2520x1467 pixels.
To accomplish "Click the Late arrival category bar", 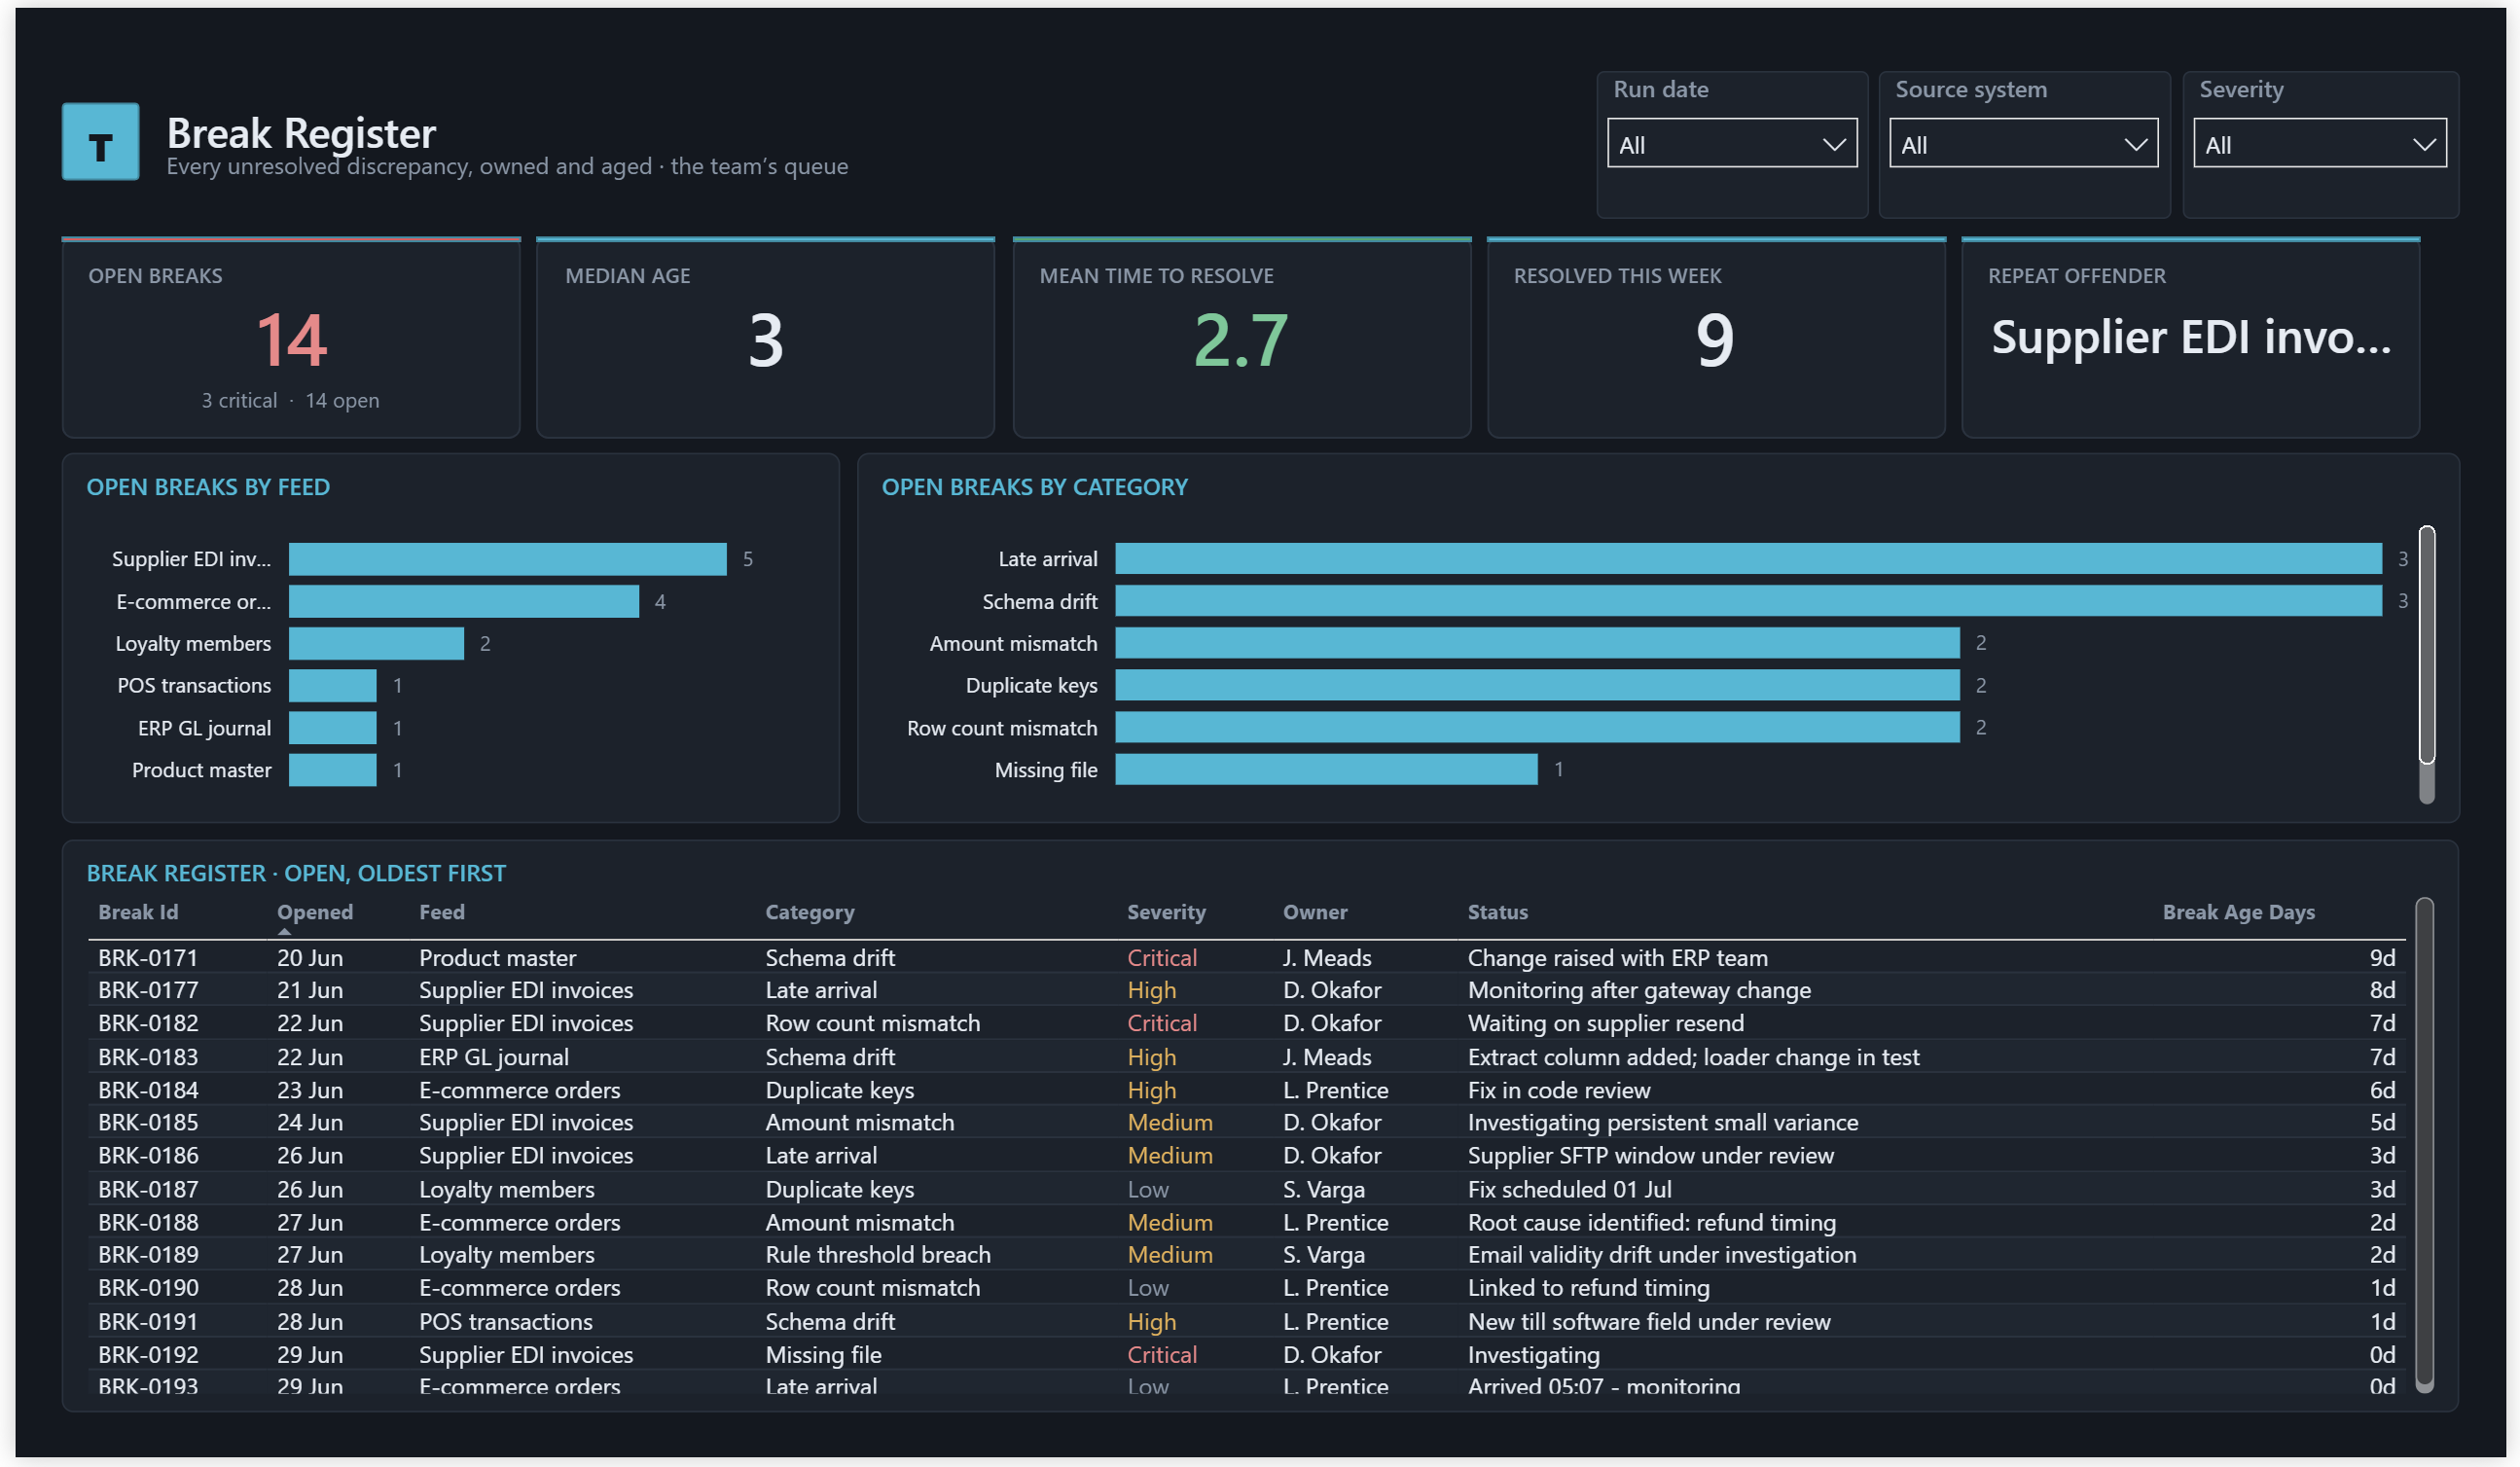I will (1748, 559).
